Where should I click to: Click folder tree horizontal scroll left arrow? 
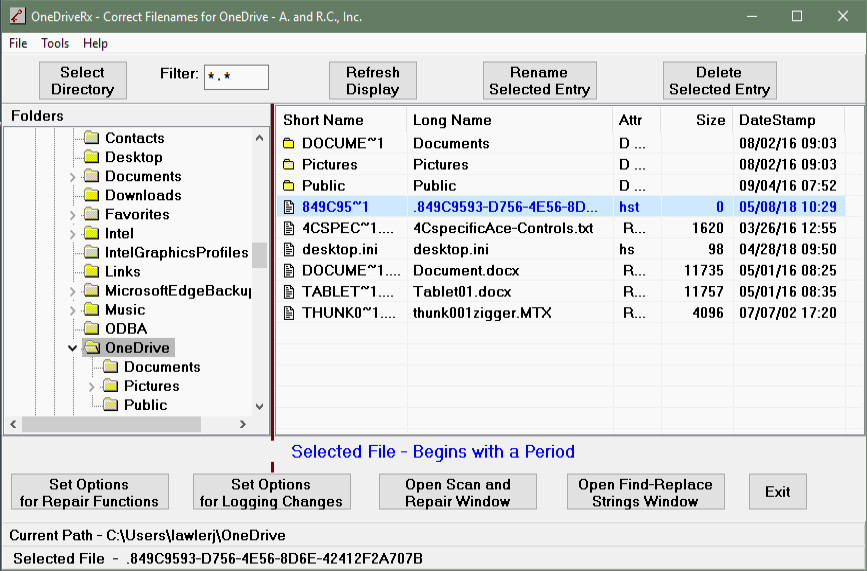(x=13, y=425)
